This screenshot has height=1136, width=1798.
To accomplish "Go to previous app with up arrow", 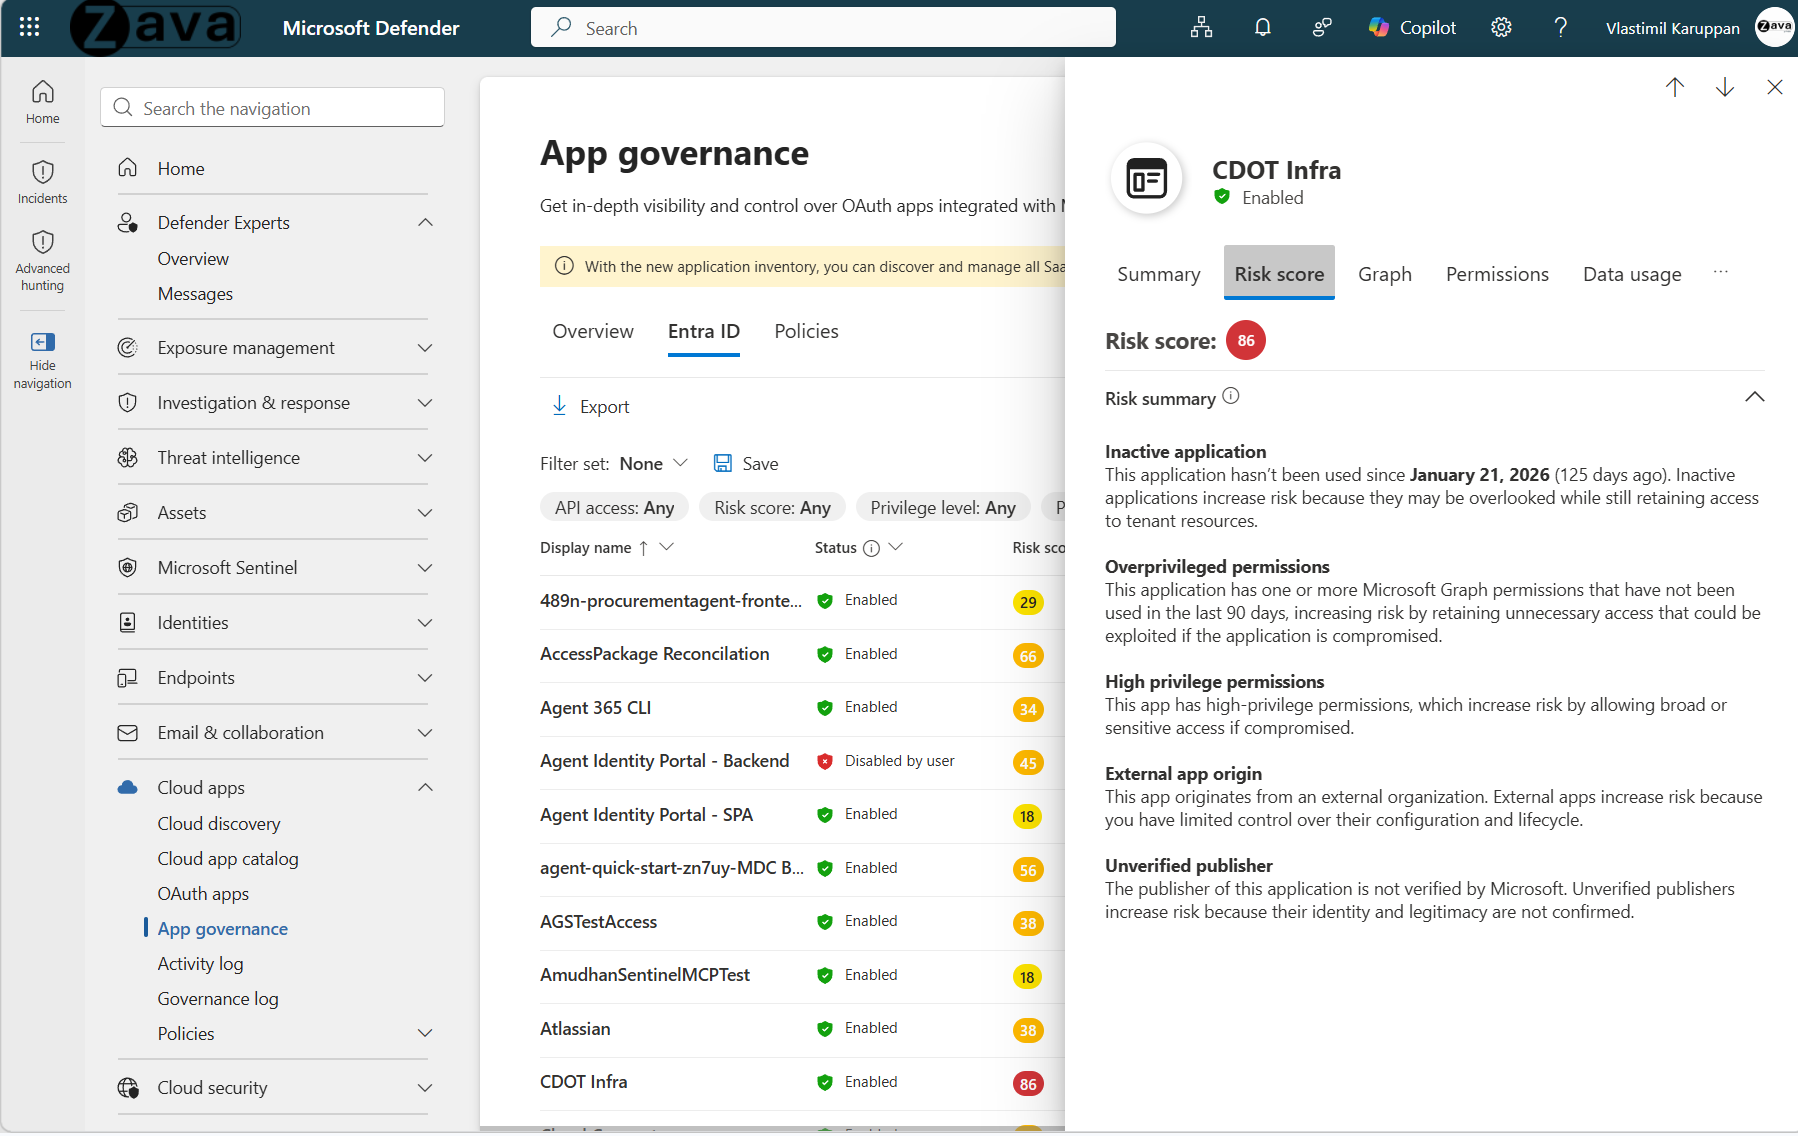I will [1675, 88].
